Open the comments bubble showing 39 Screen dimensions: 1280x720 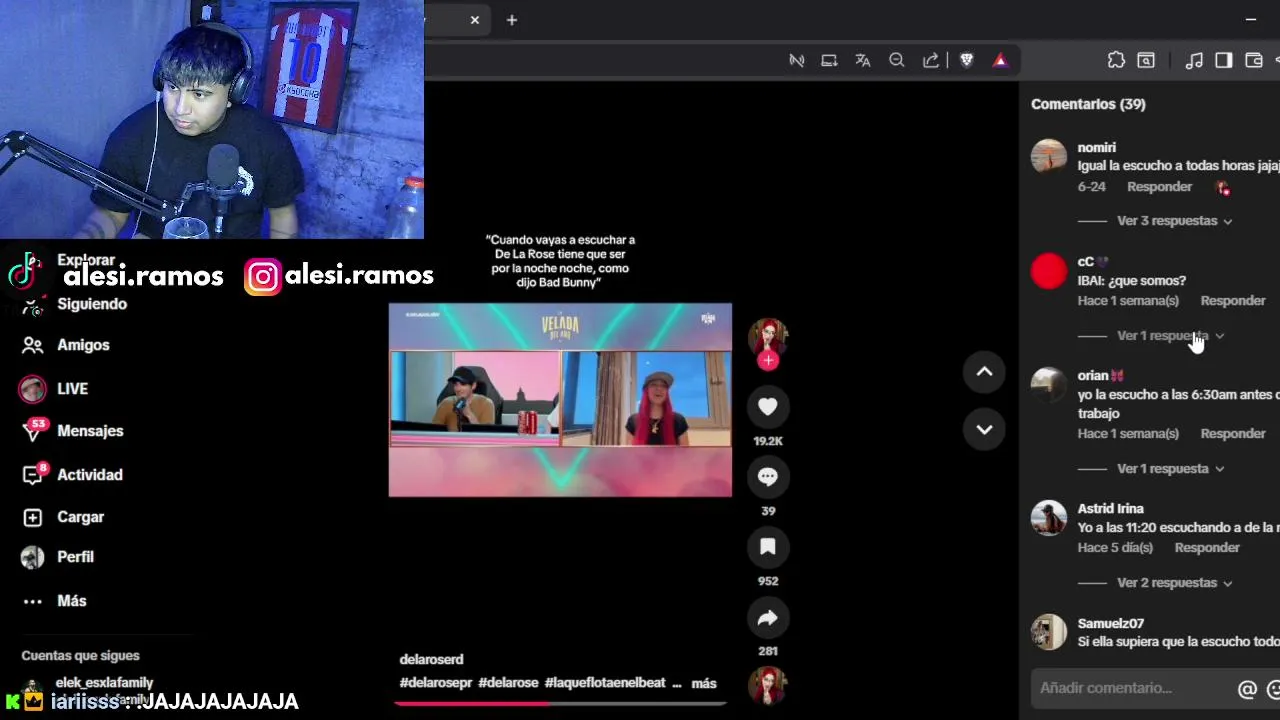[x=768, y=477]
